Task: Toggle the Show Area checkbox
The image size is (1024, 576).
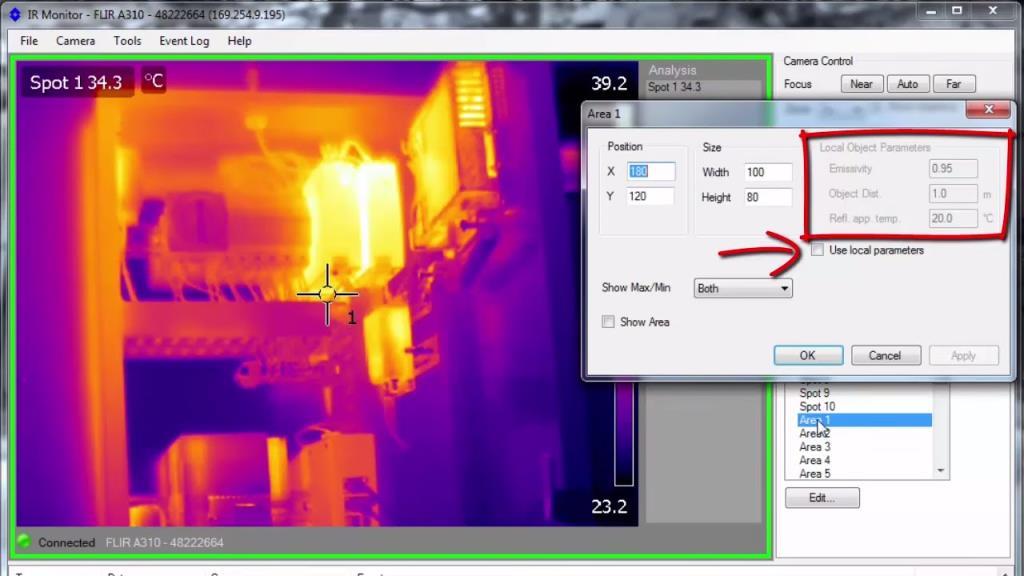Action: (x=608, y=322)
